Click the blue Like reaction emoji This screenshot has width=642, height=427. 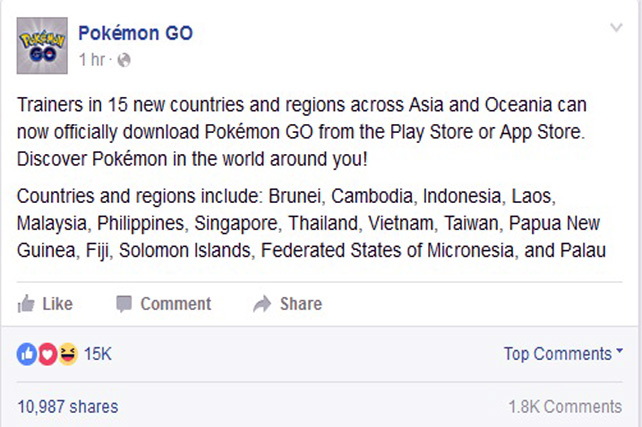27,353
